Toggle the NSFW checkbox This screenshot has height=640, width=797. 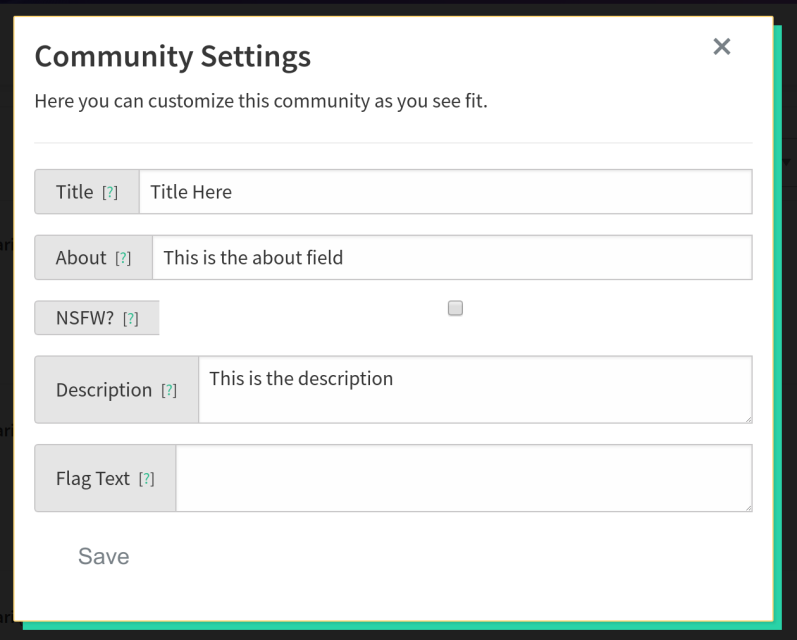click(455, 308)
